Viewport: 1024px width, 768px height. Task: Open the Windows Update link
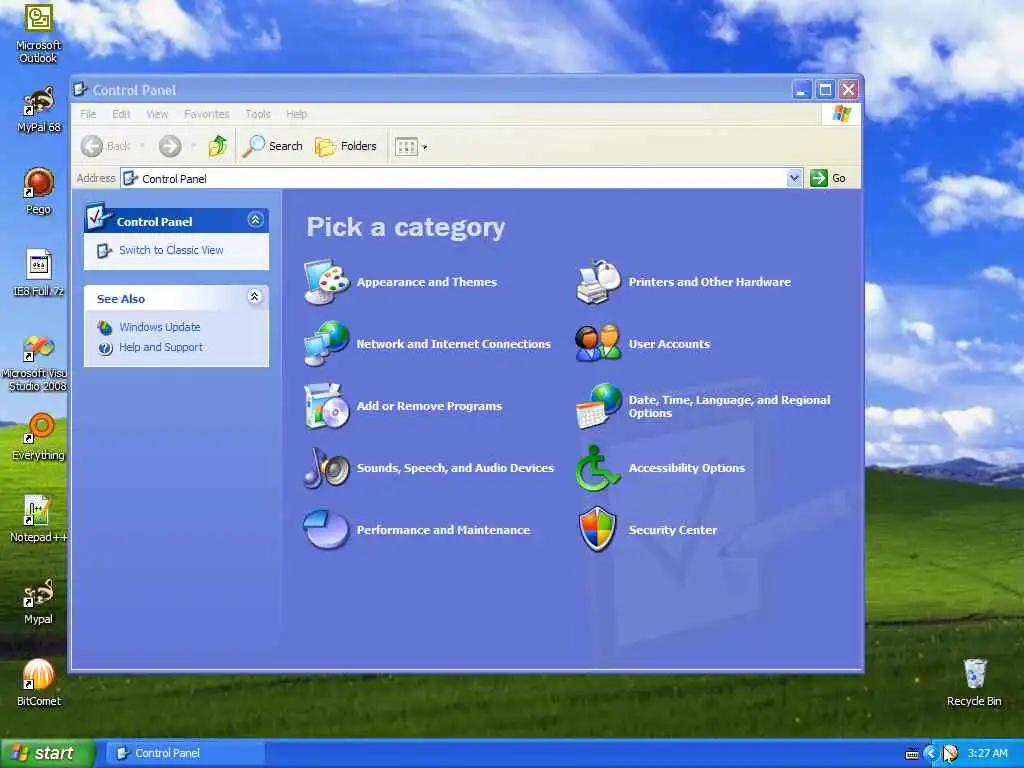tap(159, 327)
